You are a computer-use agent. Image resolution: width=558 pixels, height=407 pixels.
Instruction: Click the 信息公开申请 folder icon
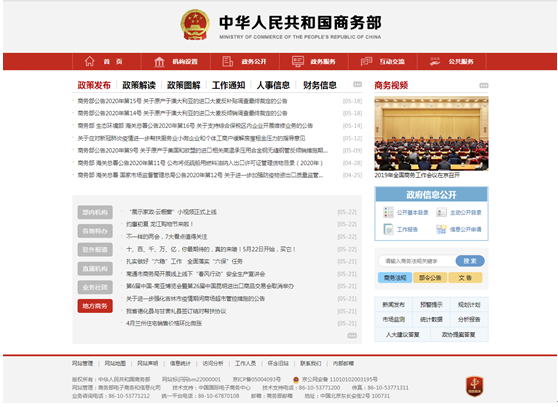tap(441, 229)
